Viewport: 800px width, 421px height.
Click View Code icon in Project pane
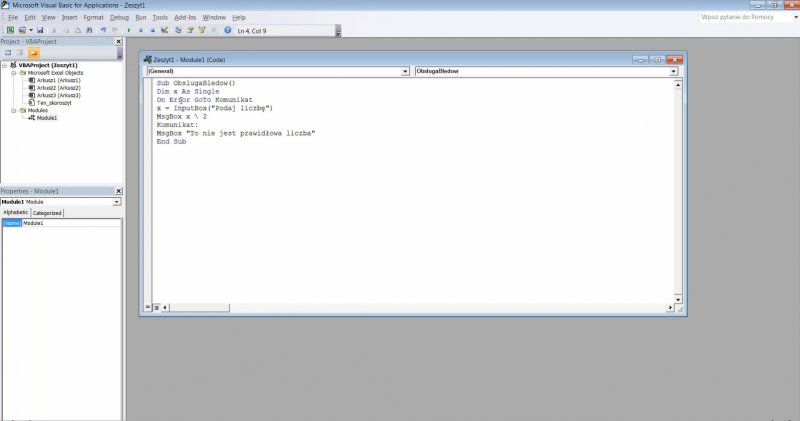[x=7, y=52]
